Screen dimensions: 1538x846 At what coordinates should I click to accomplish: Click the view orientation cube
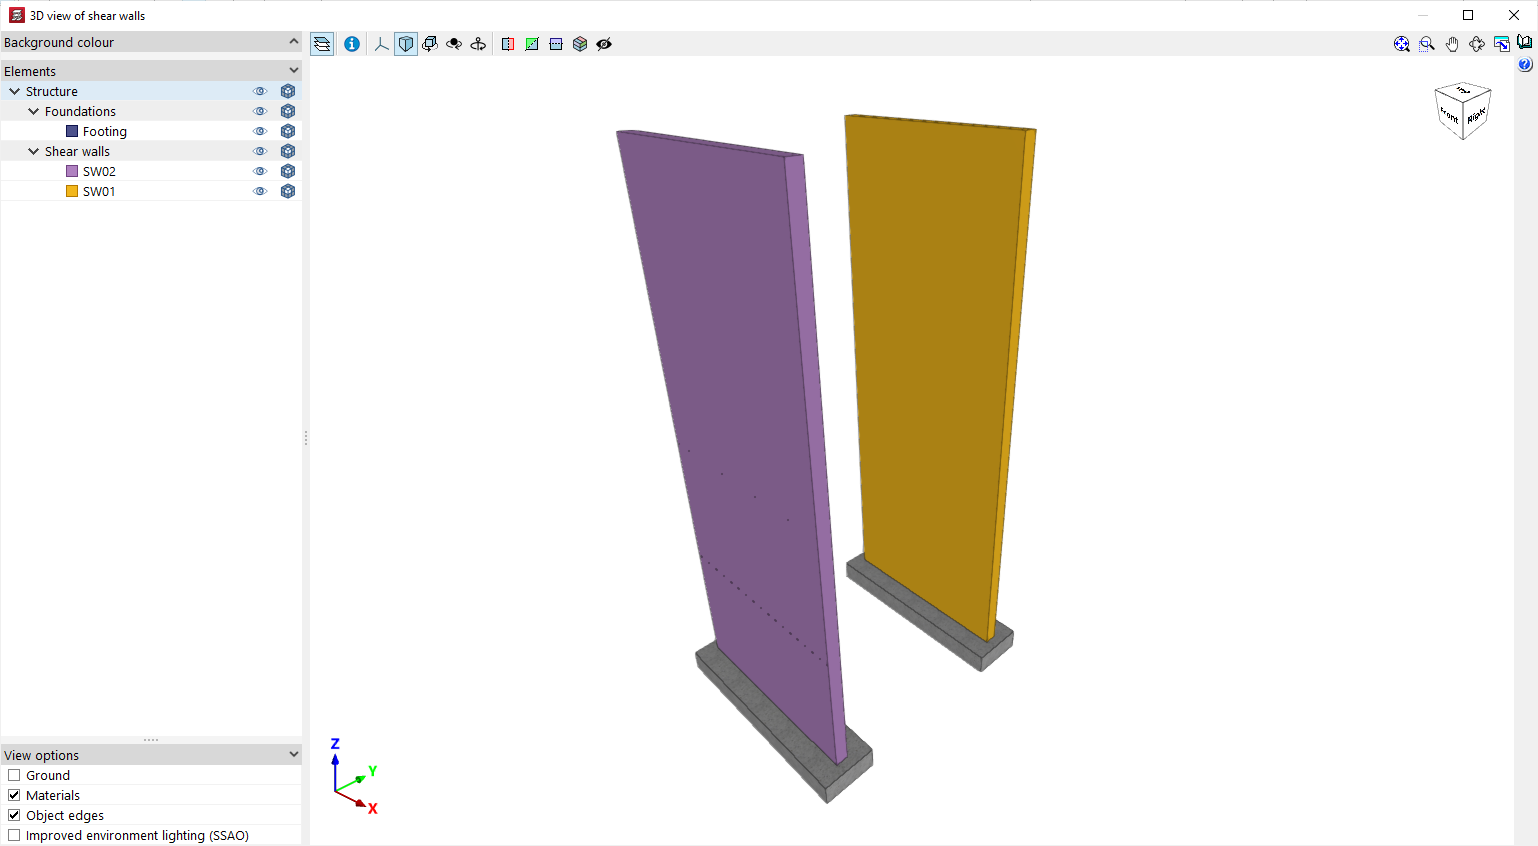(1463, 111)
